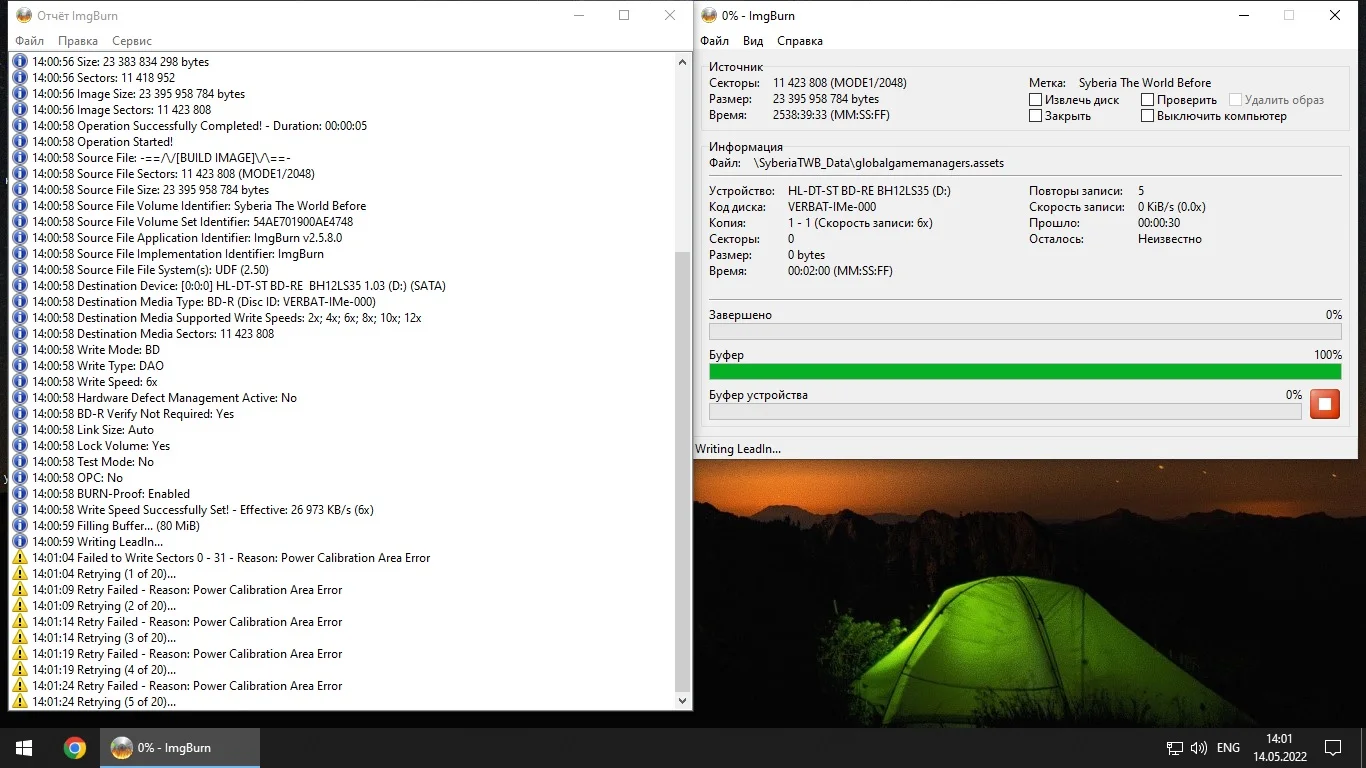Image resolution: width=1366 pixels, height=768 pixels.
Task: Minimize the log window 'Отчёт ImgBurn'
Action: coord(578,16)
